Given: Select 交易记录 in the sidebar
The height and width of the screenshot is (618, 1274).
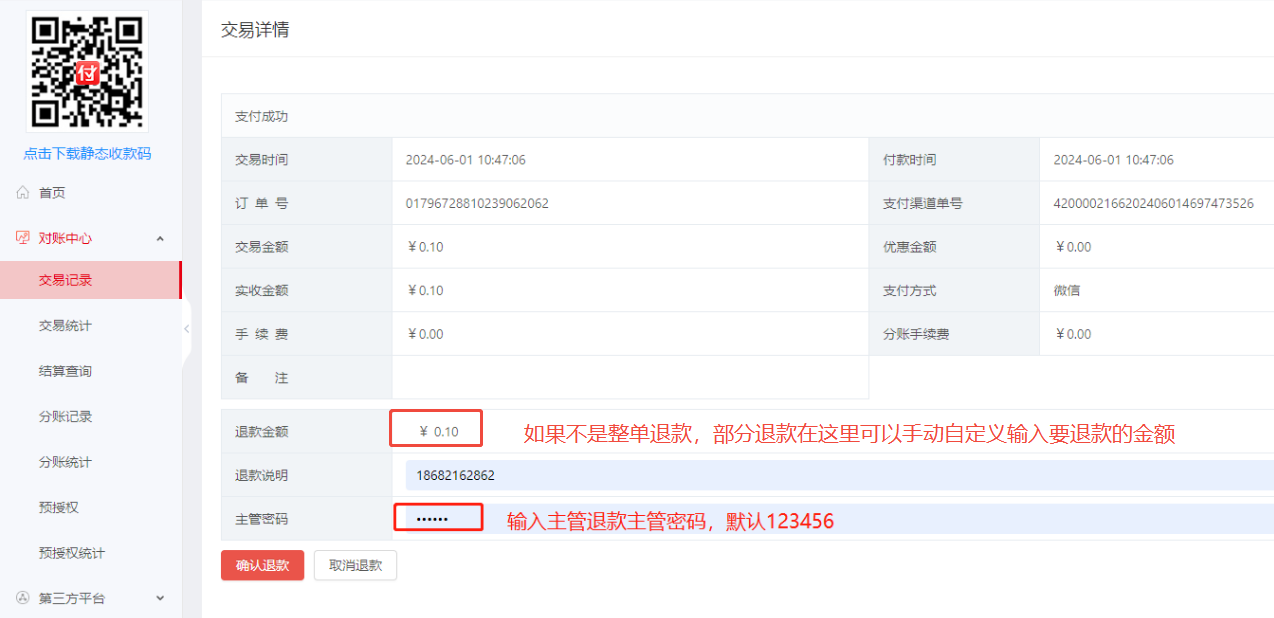Looking at the screenshot, I should click(x=91, y=280).
